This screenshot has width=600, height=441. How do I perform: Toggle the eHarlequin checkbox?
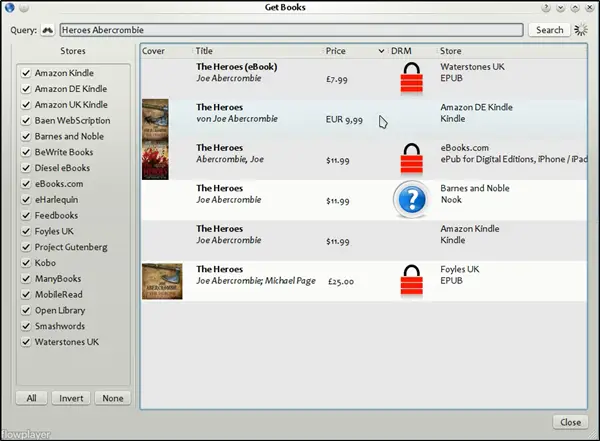26,199
